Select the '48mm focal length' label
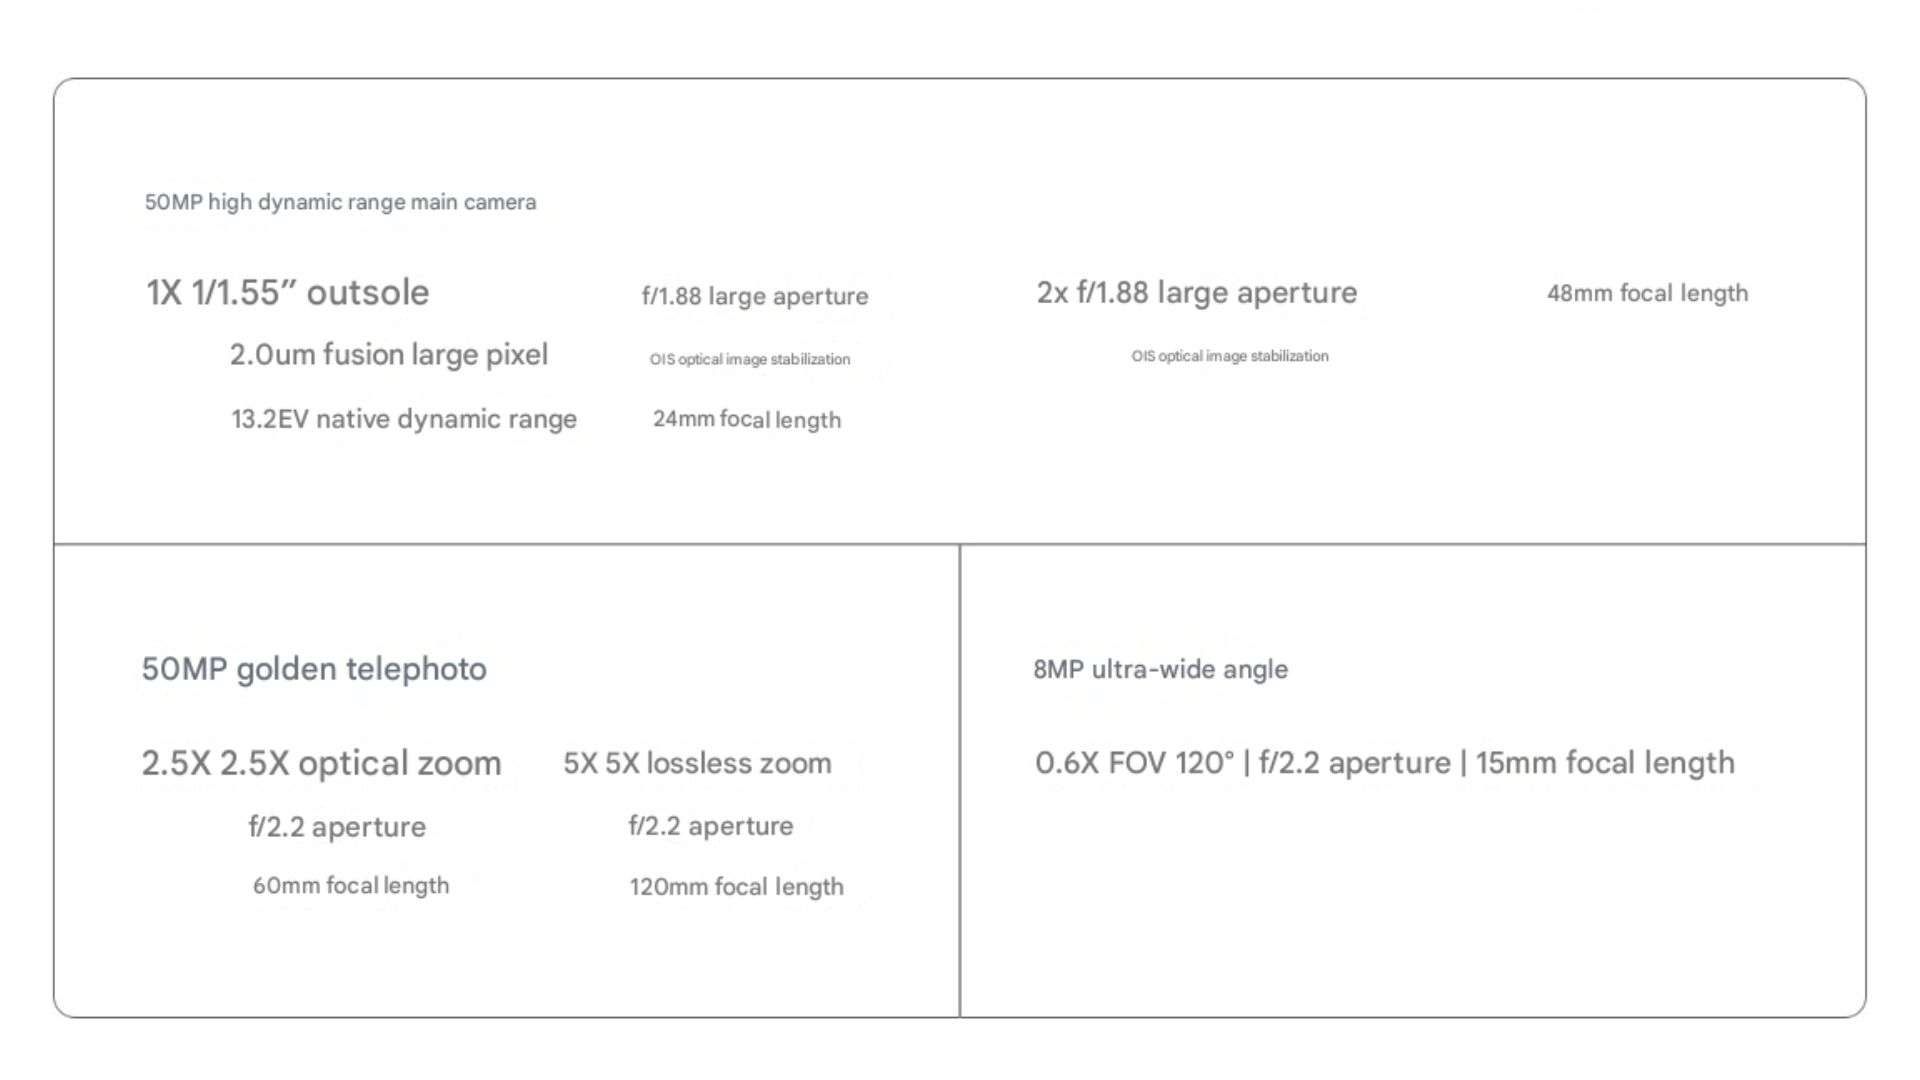The height and width of the screenshot is (1080, 1920). [x=1648, y=293]
